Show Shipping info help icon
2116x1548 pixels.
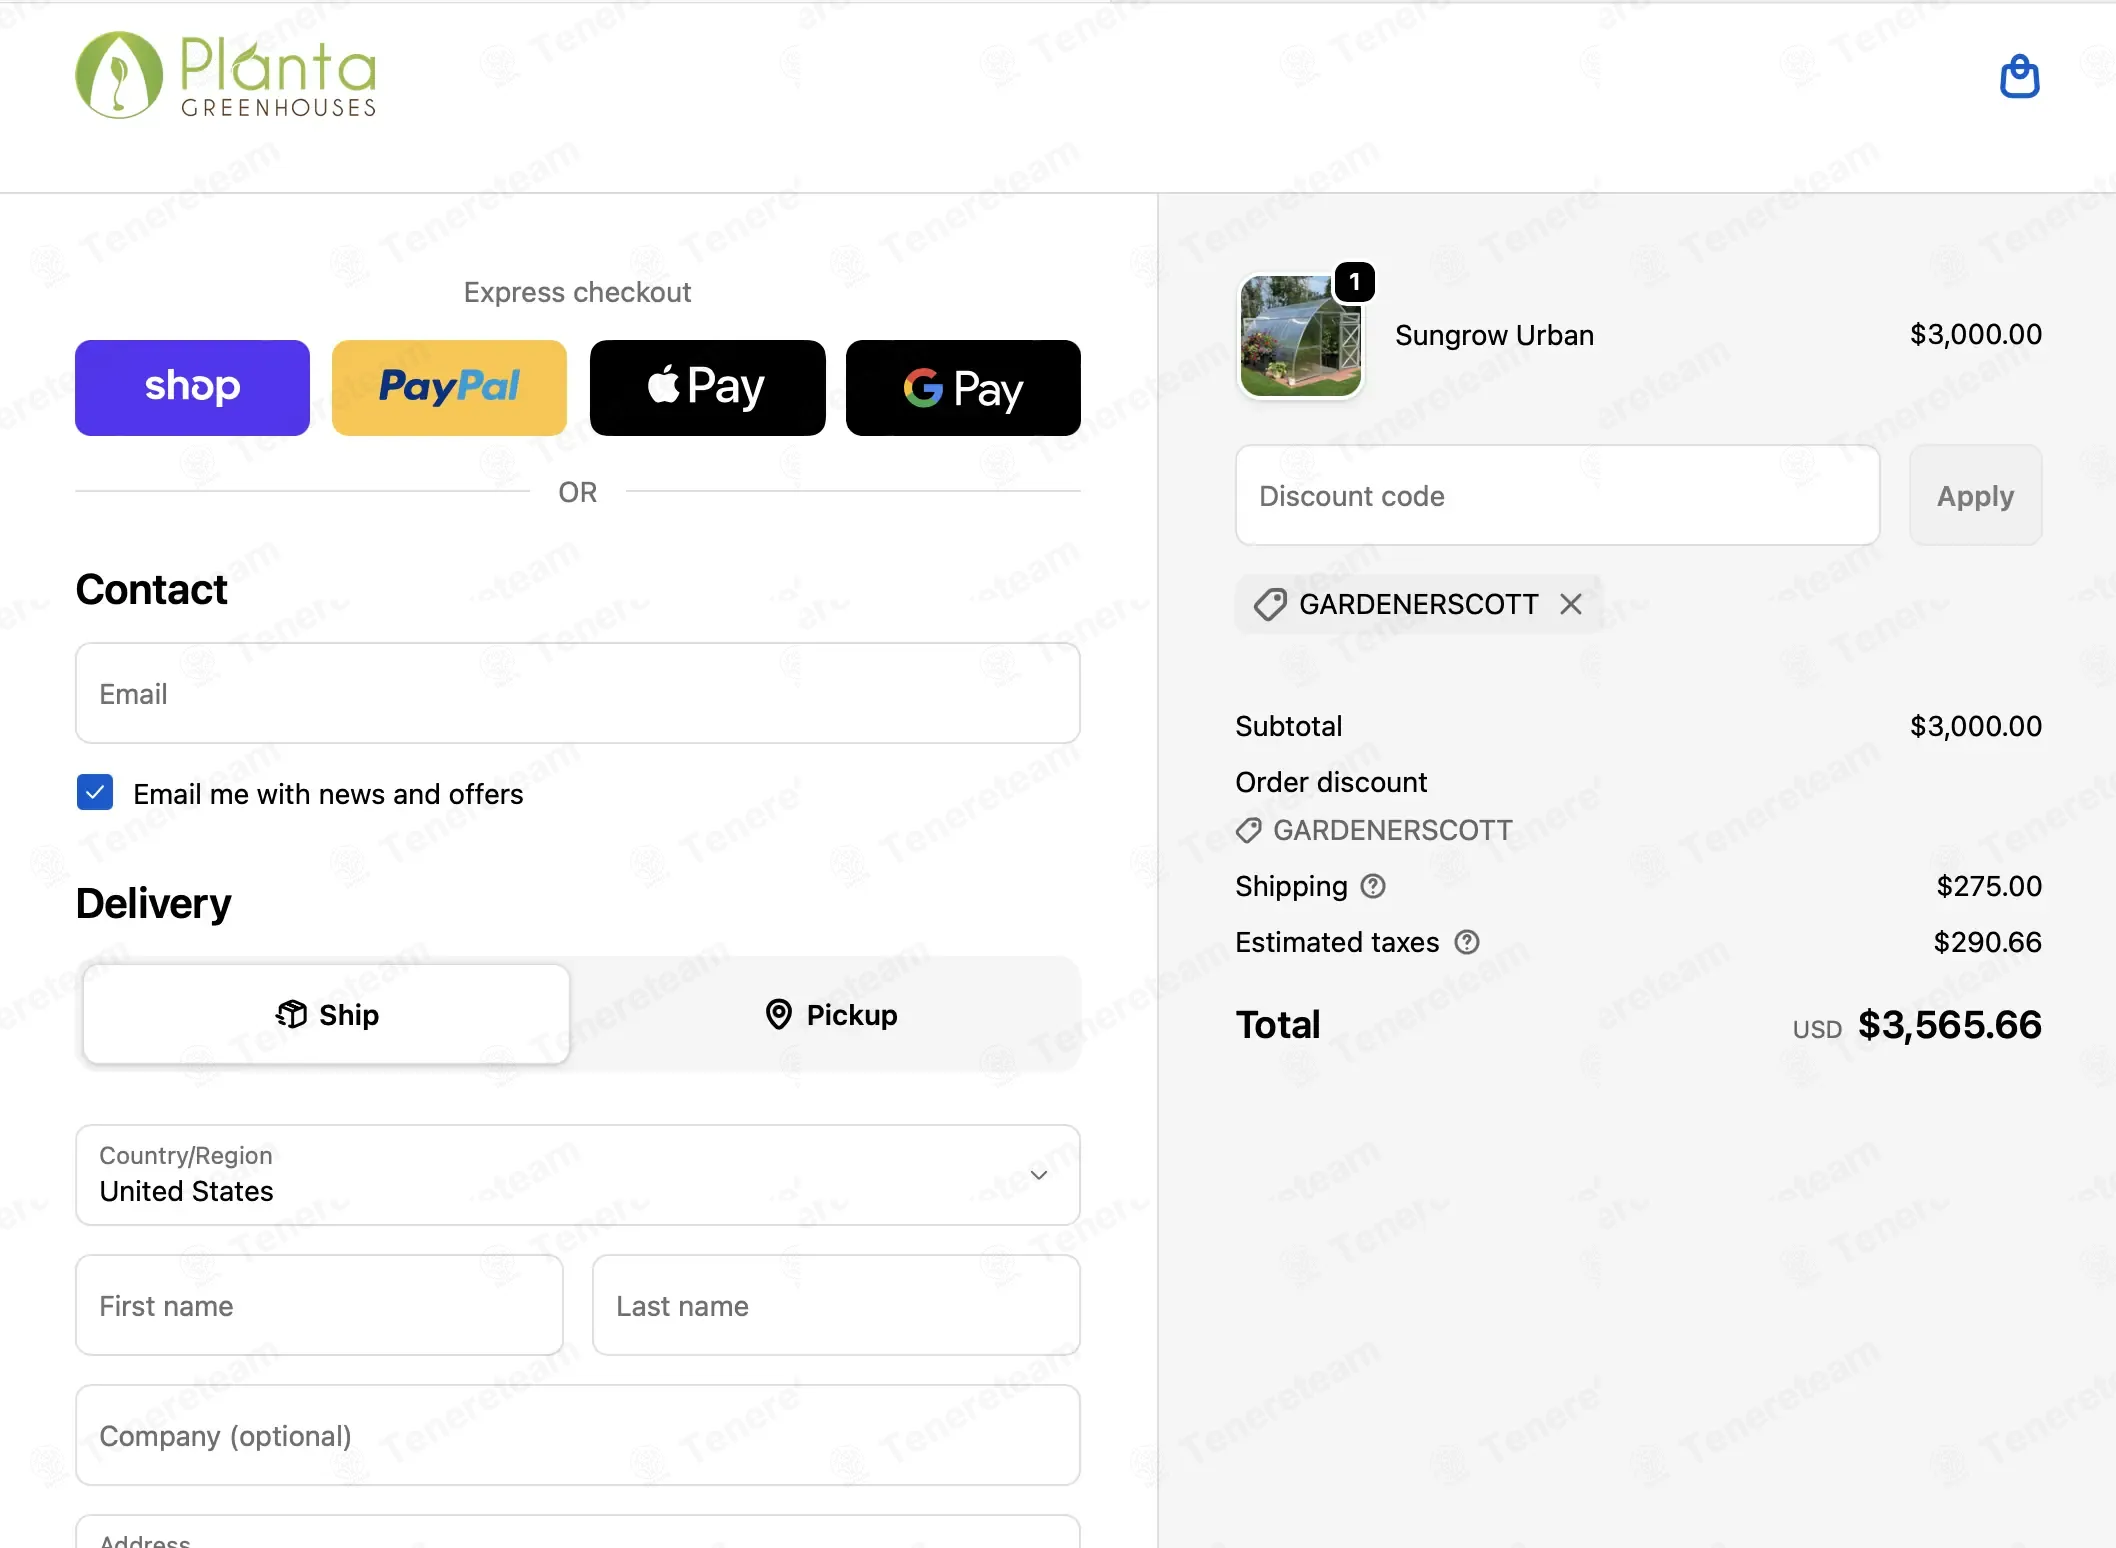click(x=1374, y=886)
